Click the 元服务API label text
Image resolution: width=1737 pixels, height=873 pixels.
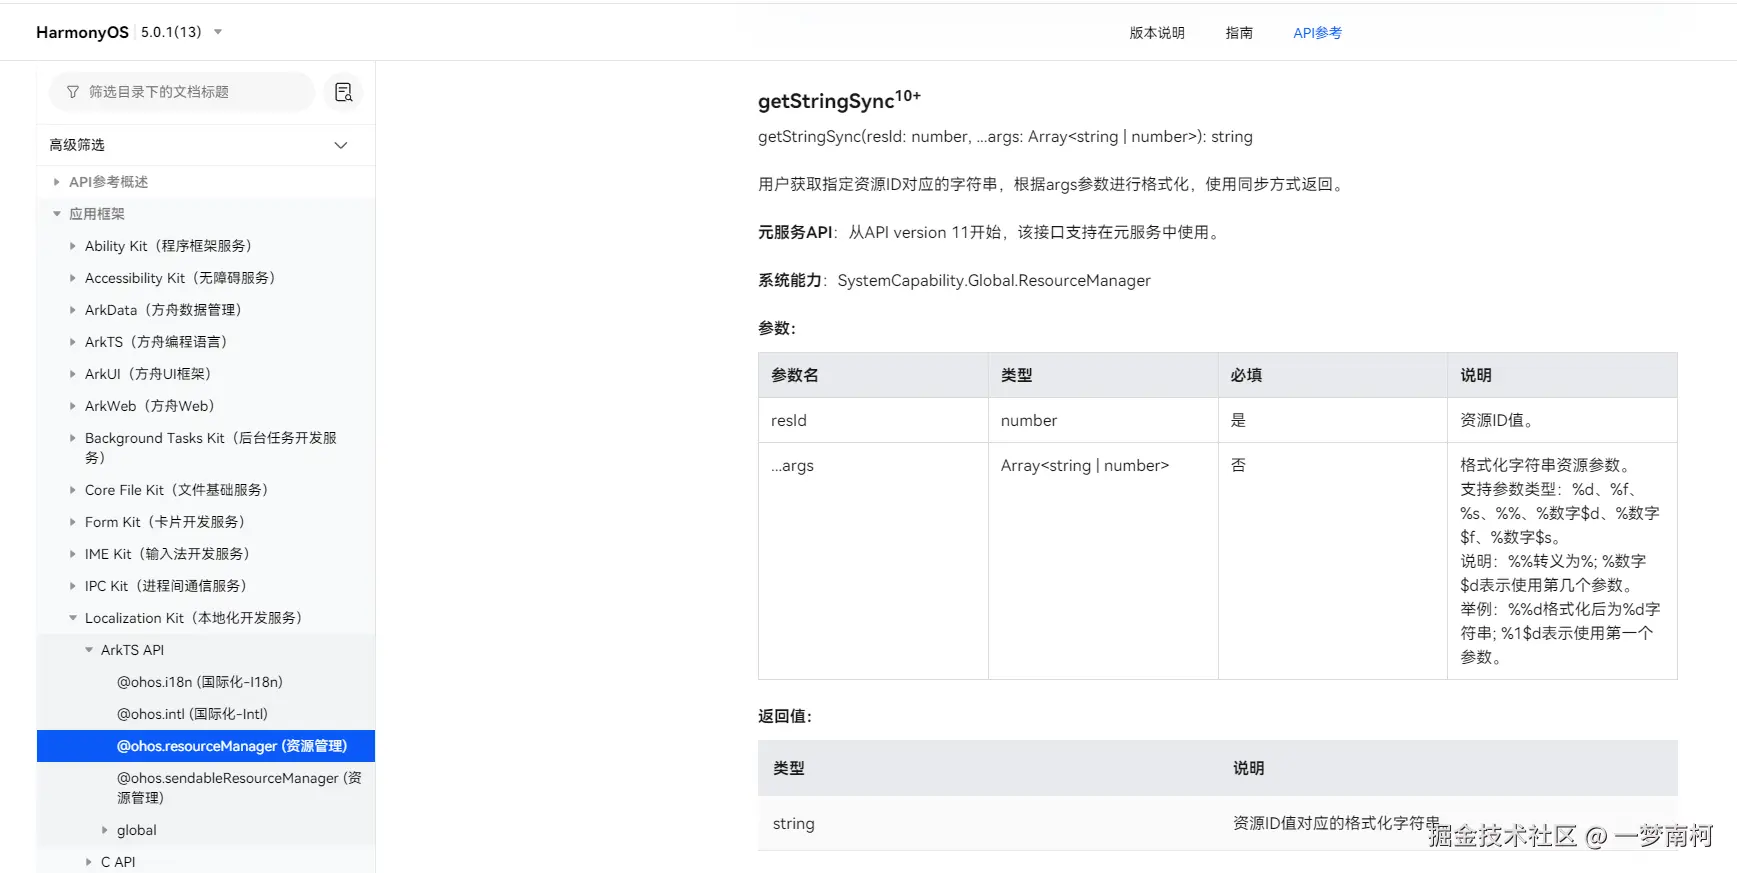(x=795, y=232)
